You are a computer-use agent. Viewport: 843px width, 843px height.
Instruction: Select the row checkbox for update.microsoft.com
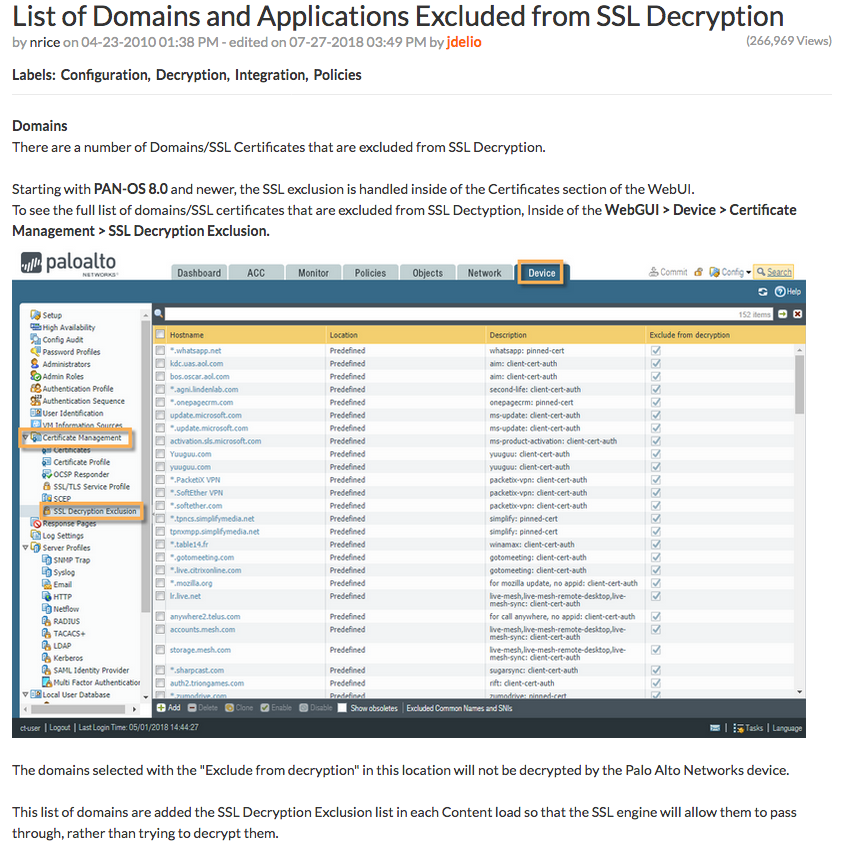(x=160, y=415)
